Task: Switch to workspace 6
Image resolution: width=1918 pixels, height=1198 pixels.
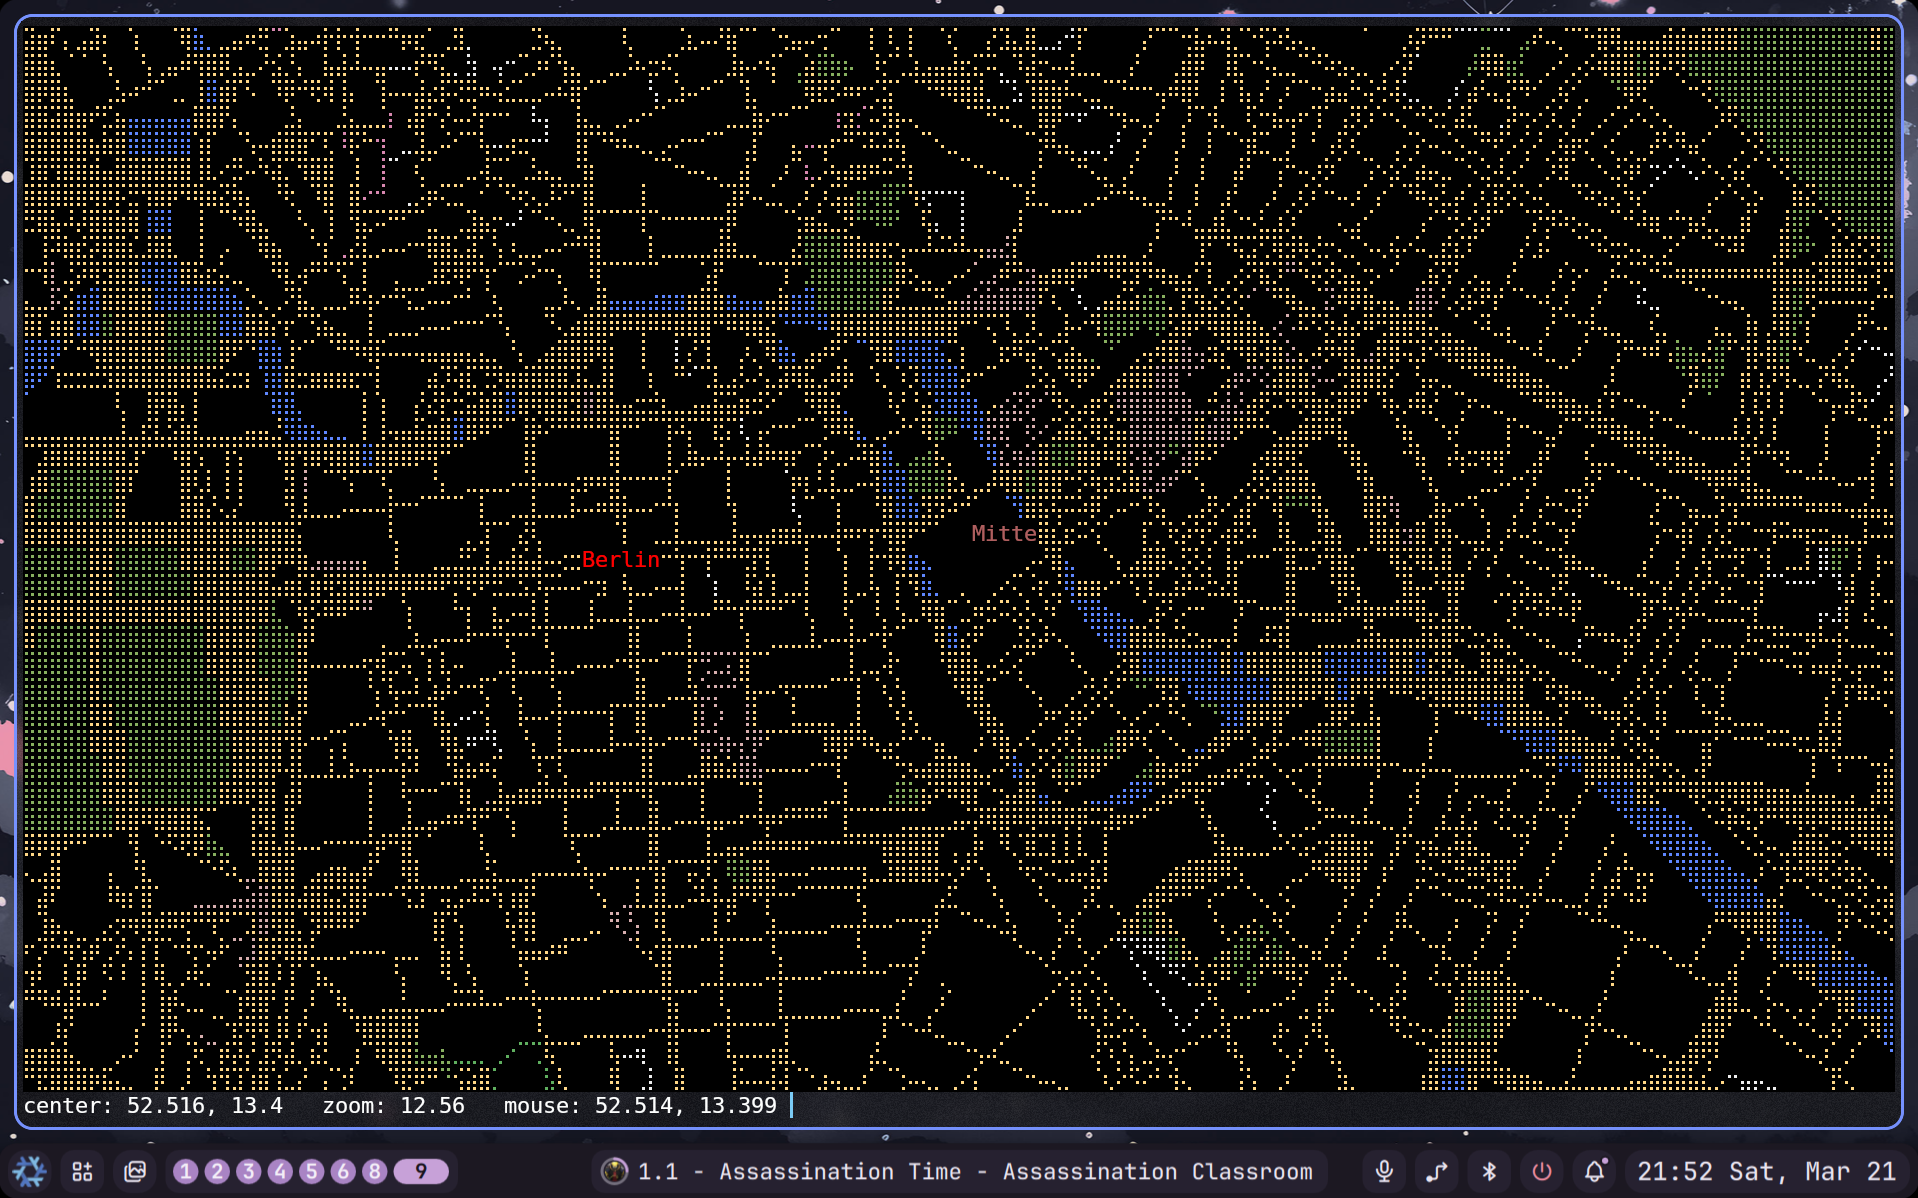Action: pos(343,1171)
